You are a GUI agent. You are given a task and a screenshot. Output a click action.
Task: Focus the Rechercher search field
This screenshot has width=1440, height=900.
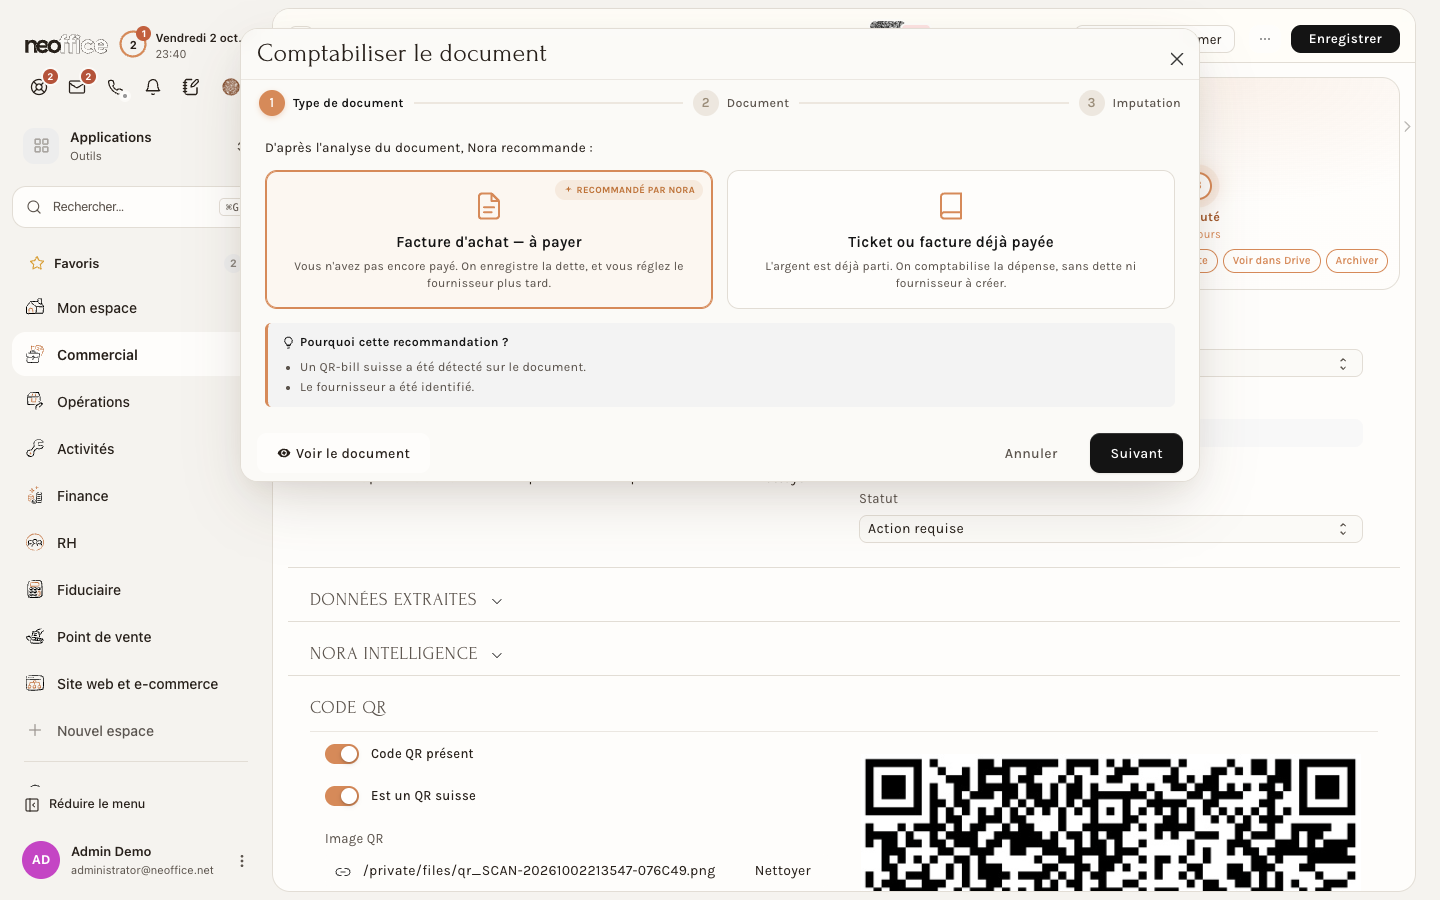128,207
